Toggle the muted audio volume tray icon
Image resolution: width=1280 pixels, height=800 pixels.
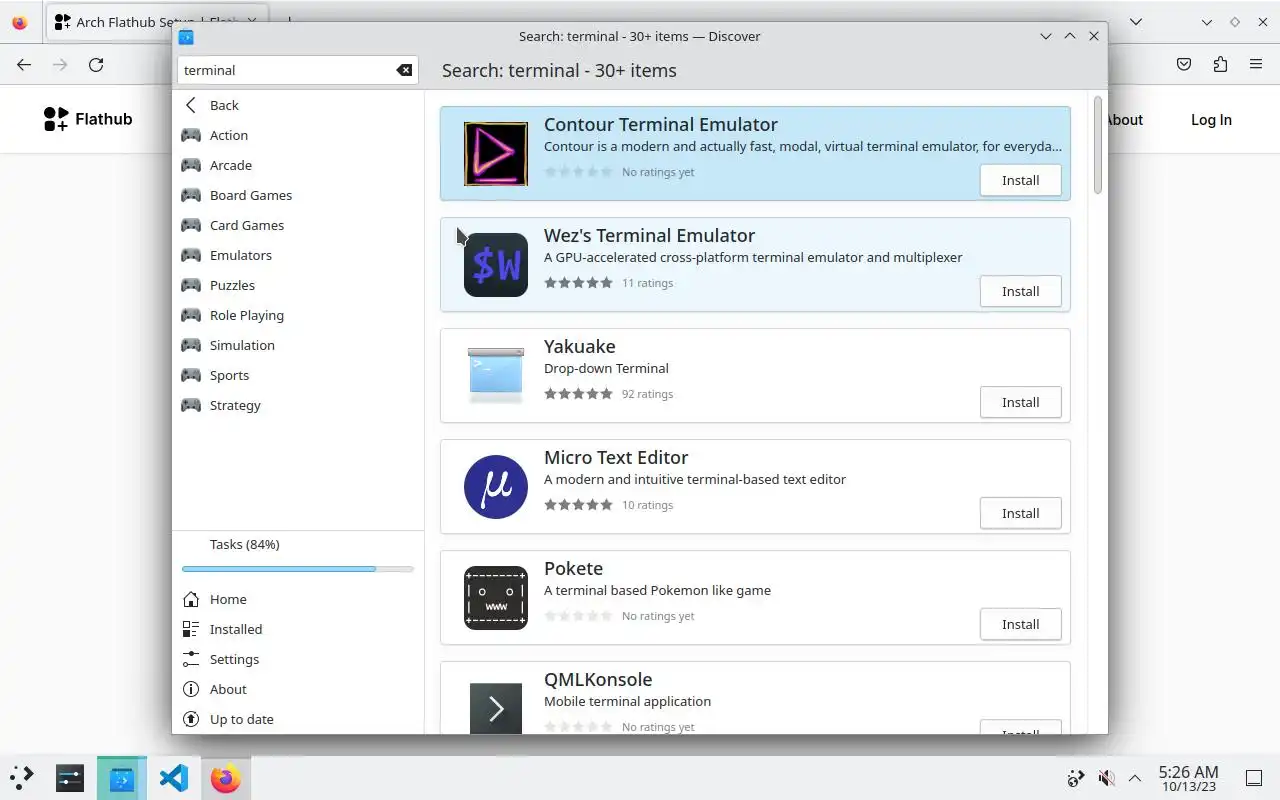1106,778
